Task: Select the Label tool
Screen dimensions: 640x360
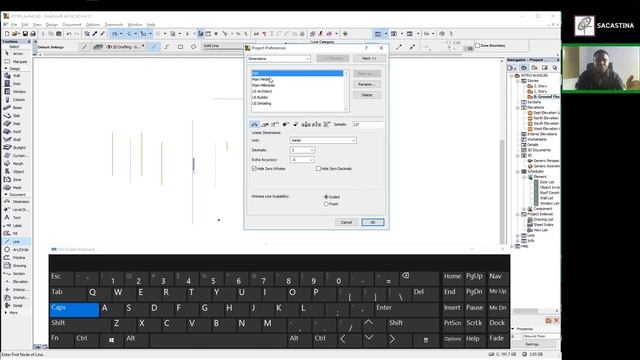Action: 16,226
